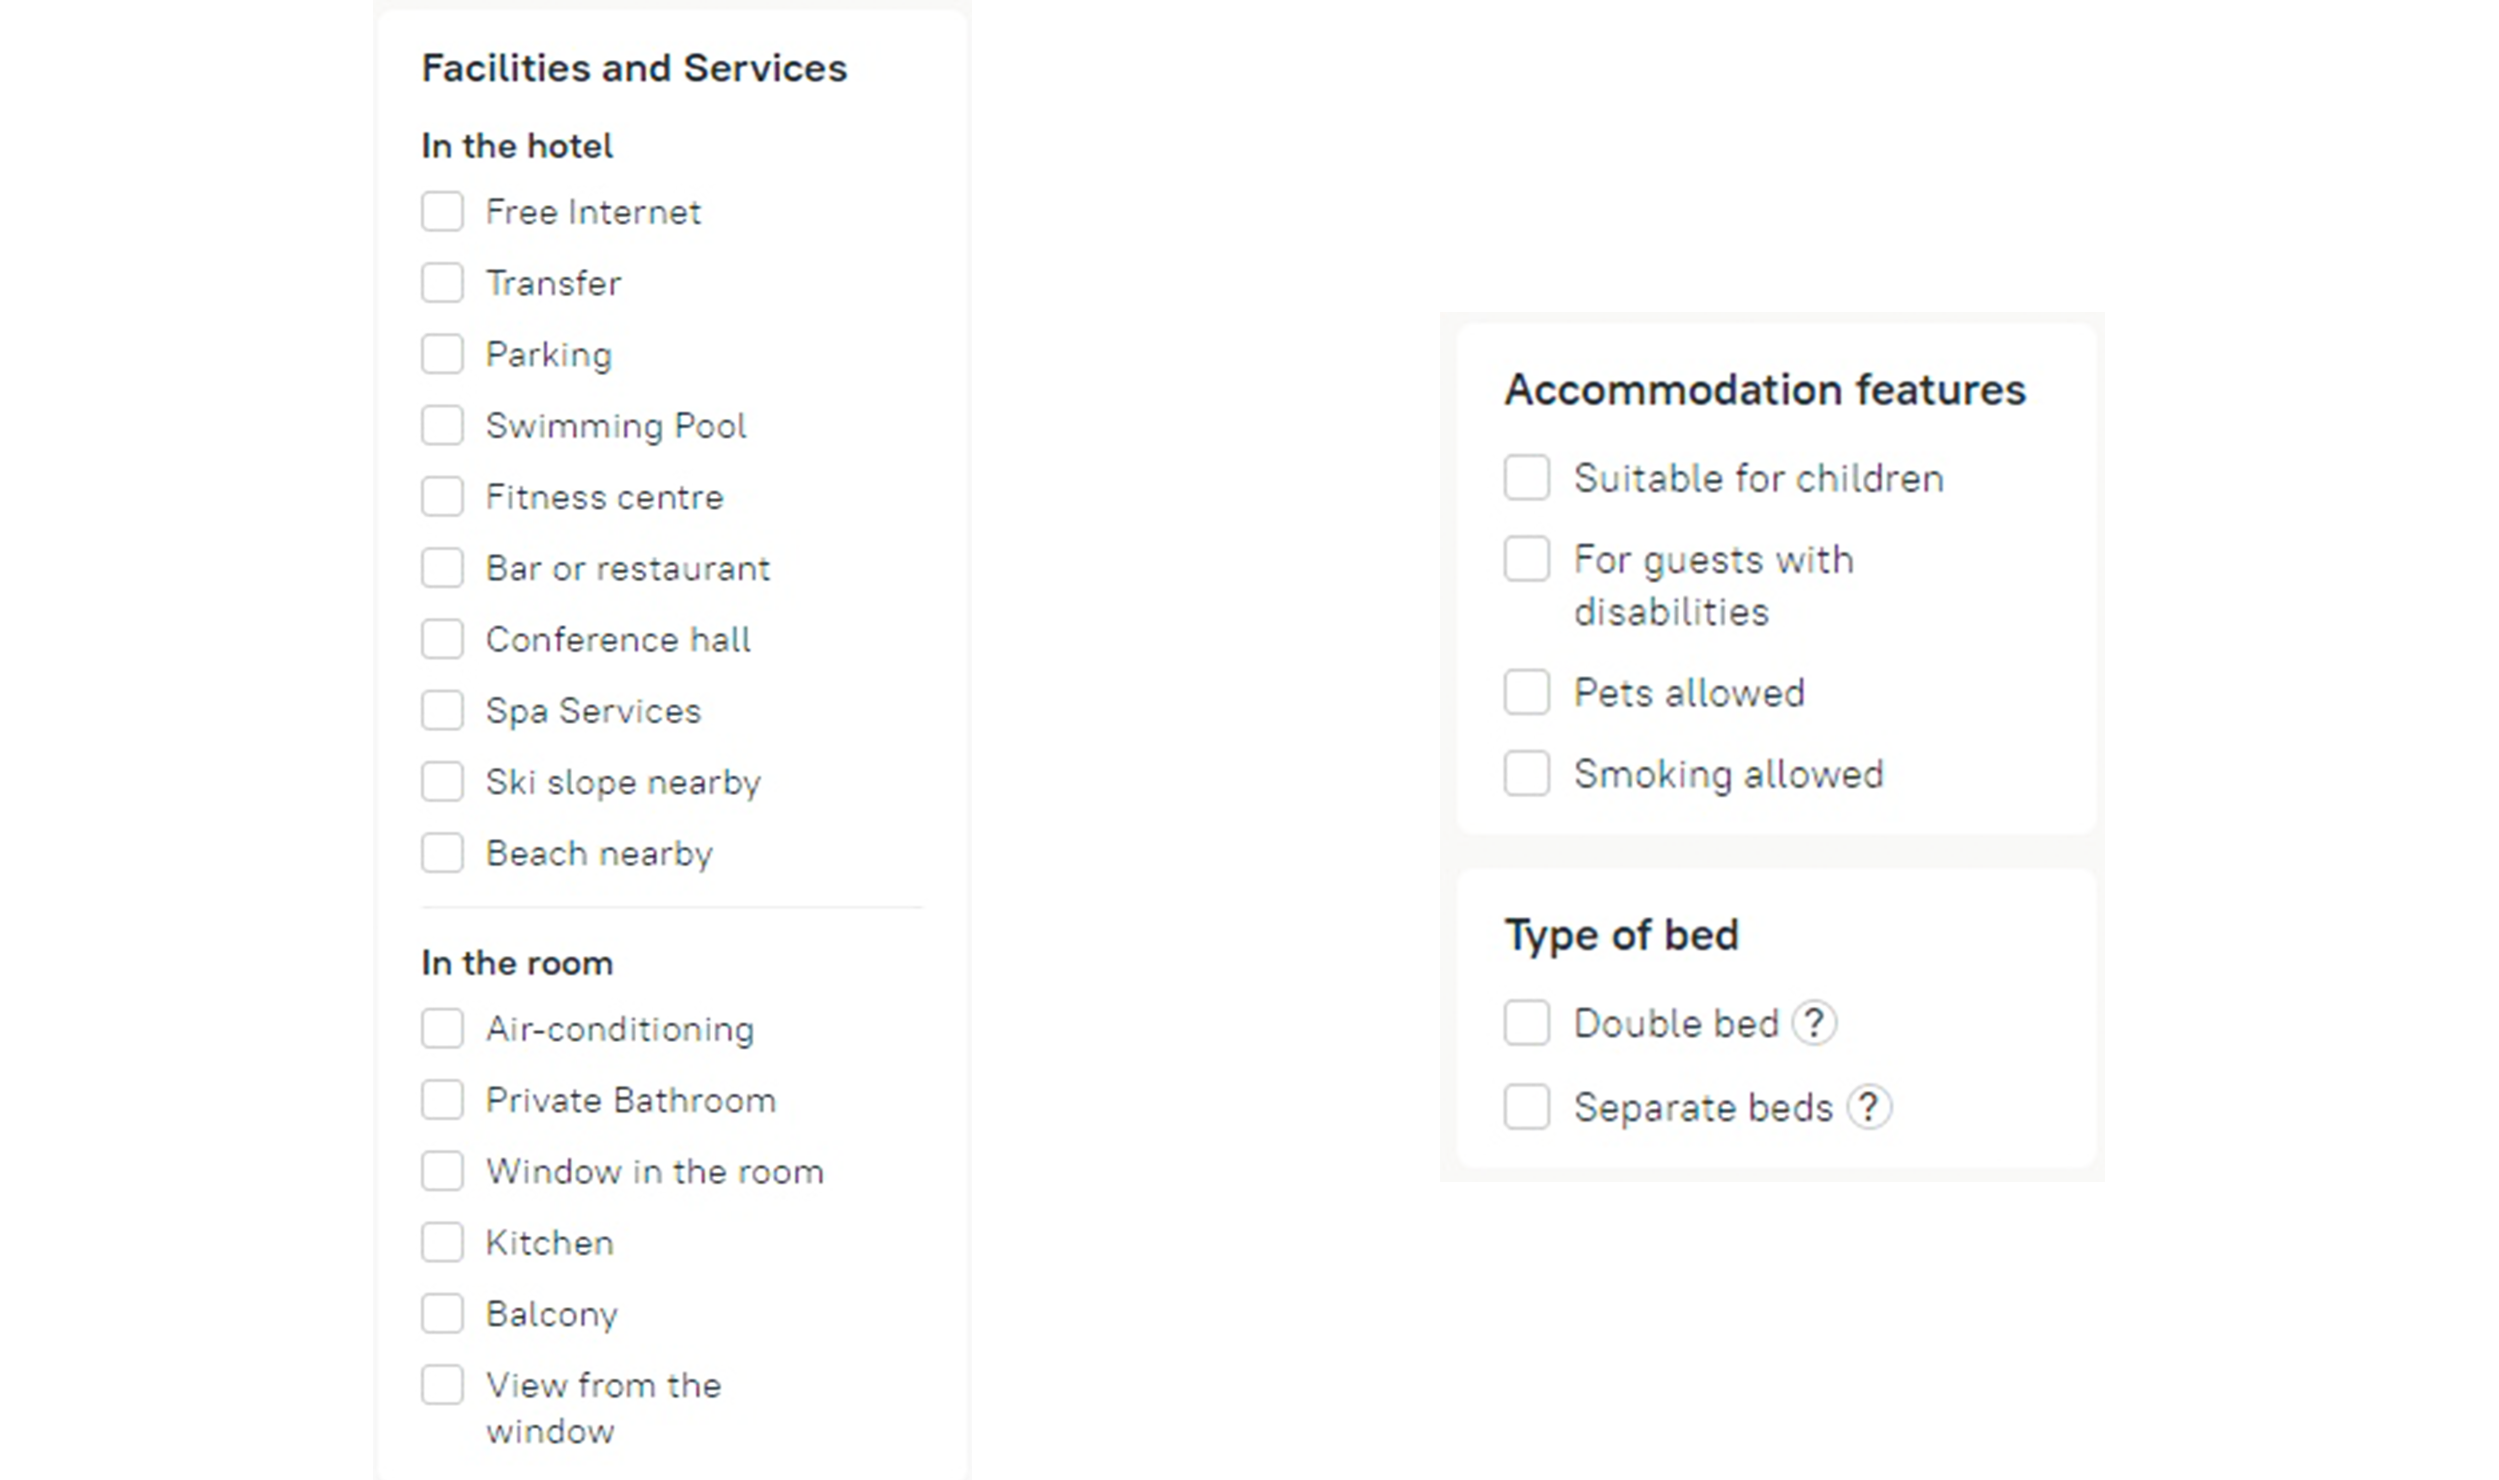
Task: Enable the Pets allowed checkbox
Action: coord(1526,692)
